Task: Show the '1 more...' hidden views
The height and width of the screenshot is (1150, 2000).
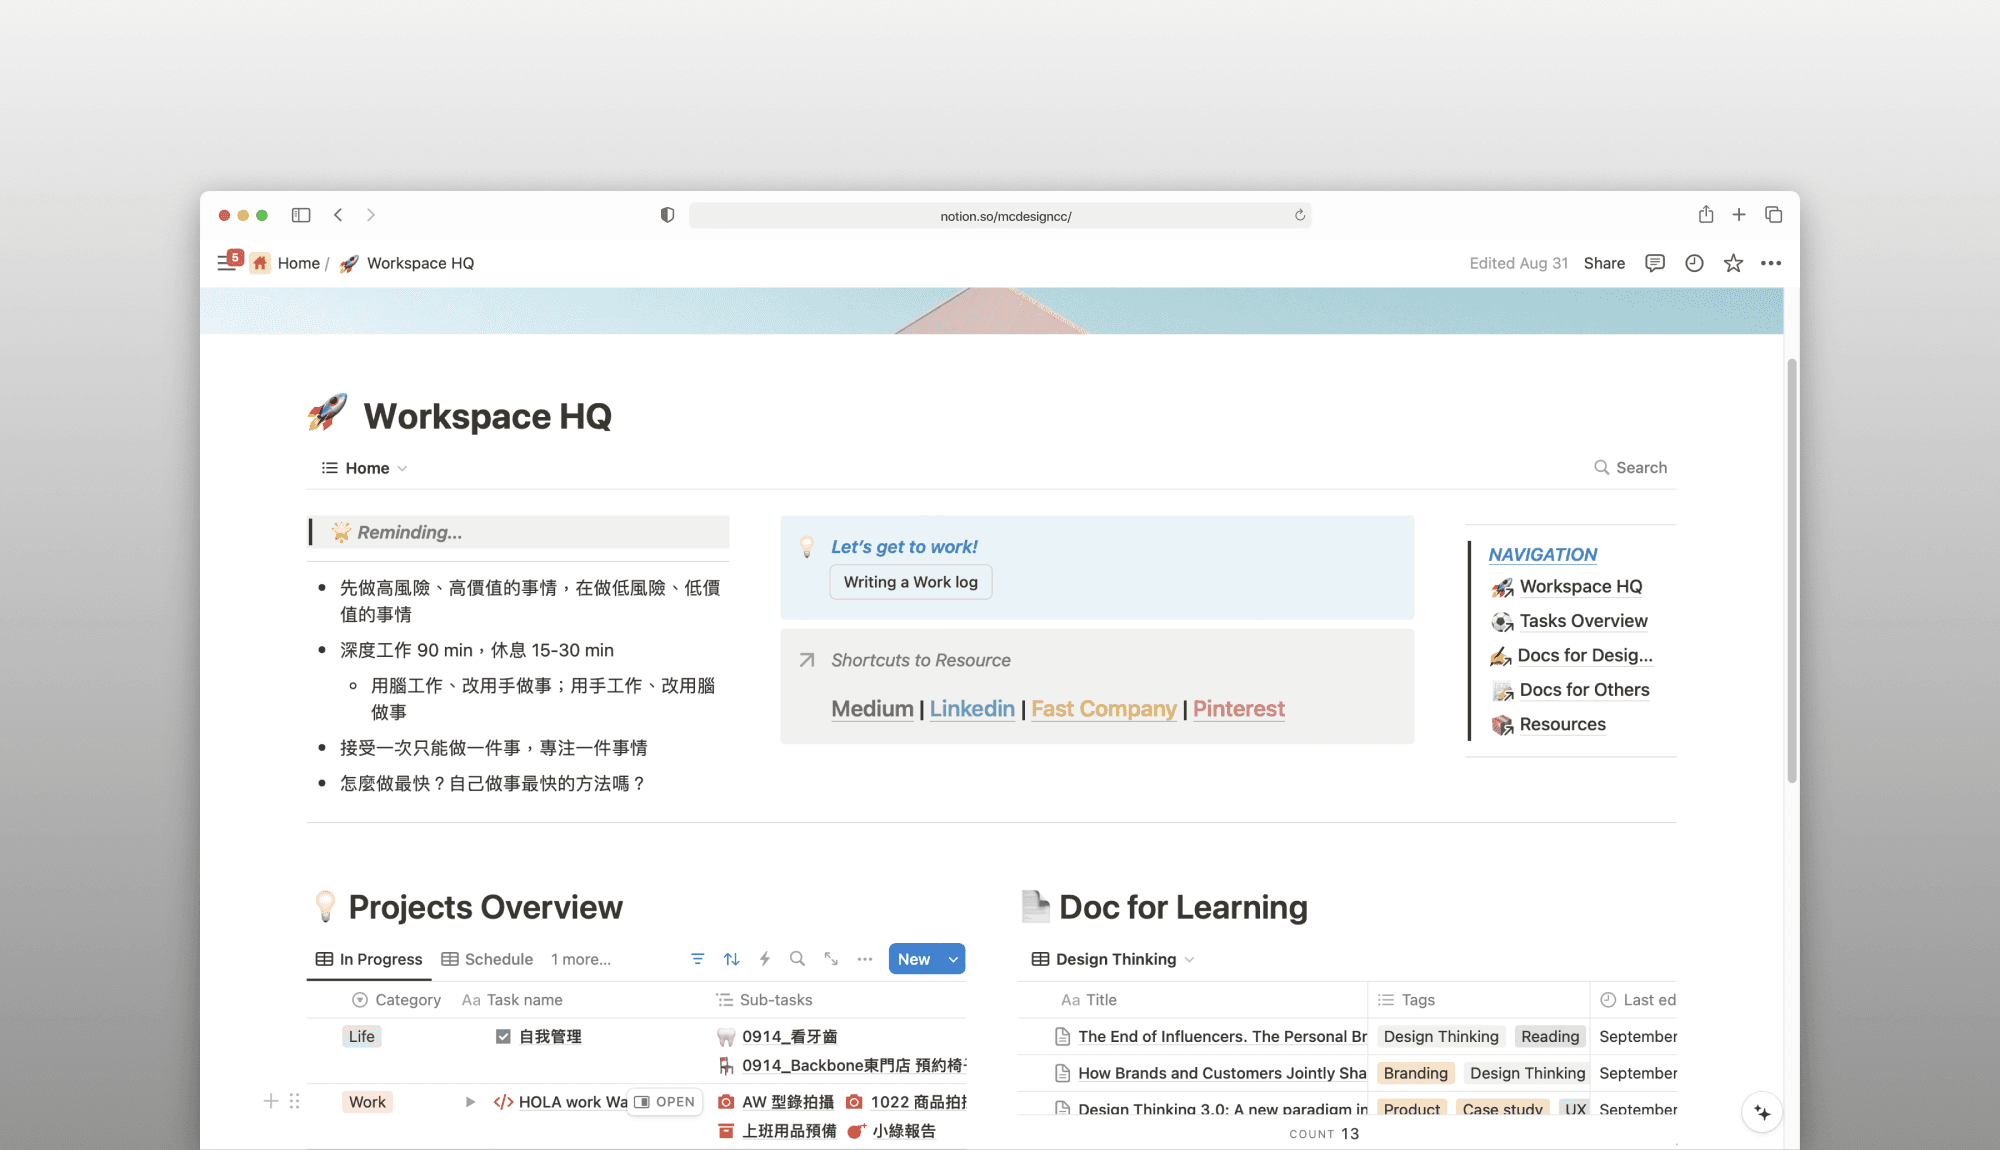Action: pos(580,959)
